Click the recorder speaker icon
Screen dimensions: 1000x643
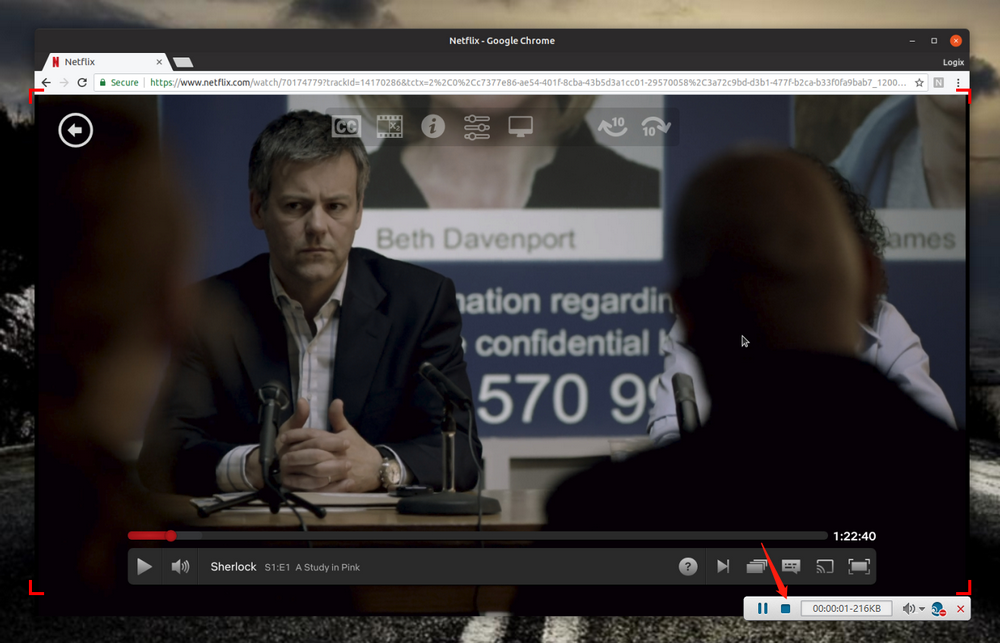tap(908, 609)
